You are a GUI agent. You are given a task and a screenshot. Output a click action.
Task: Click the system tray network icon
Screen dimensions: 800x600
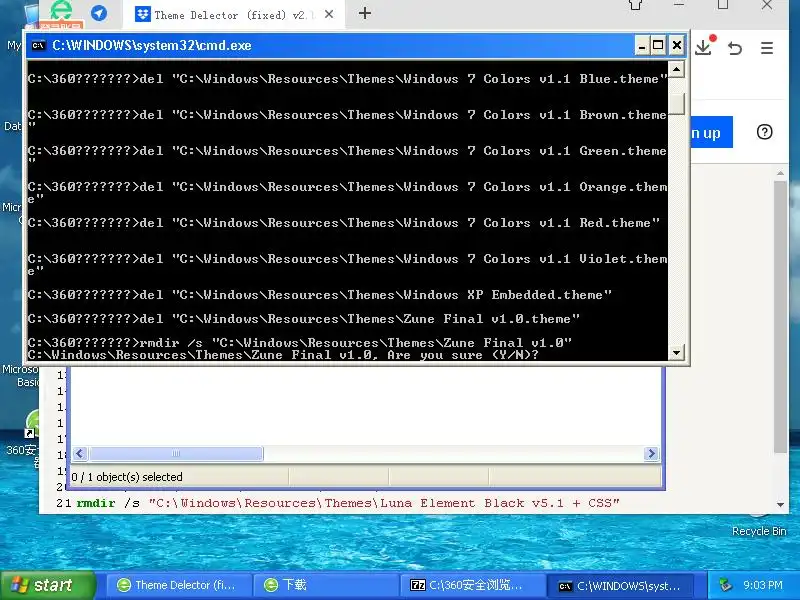tap(725, 585)
